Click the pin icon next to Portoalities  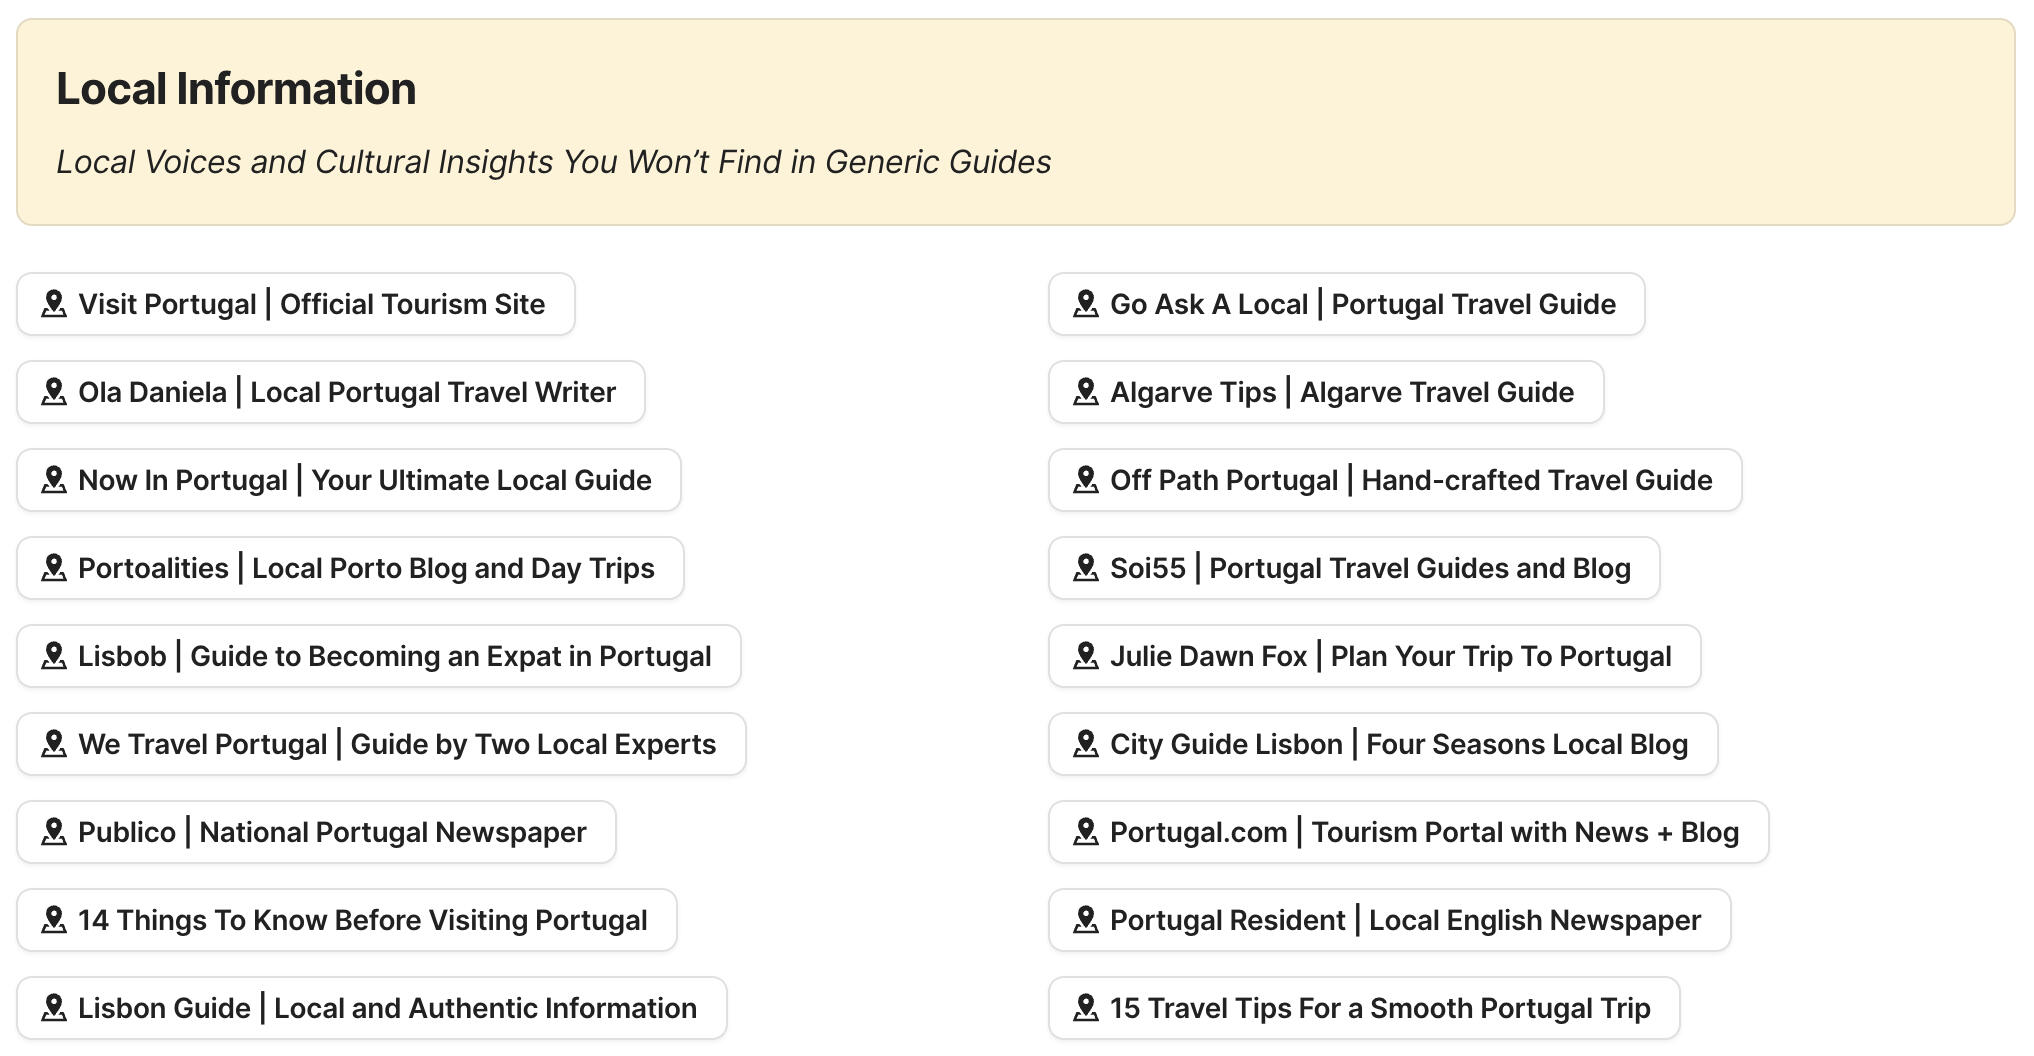[54, 568]
